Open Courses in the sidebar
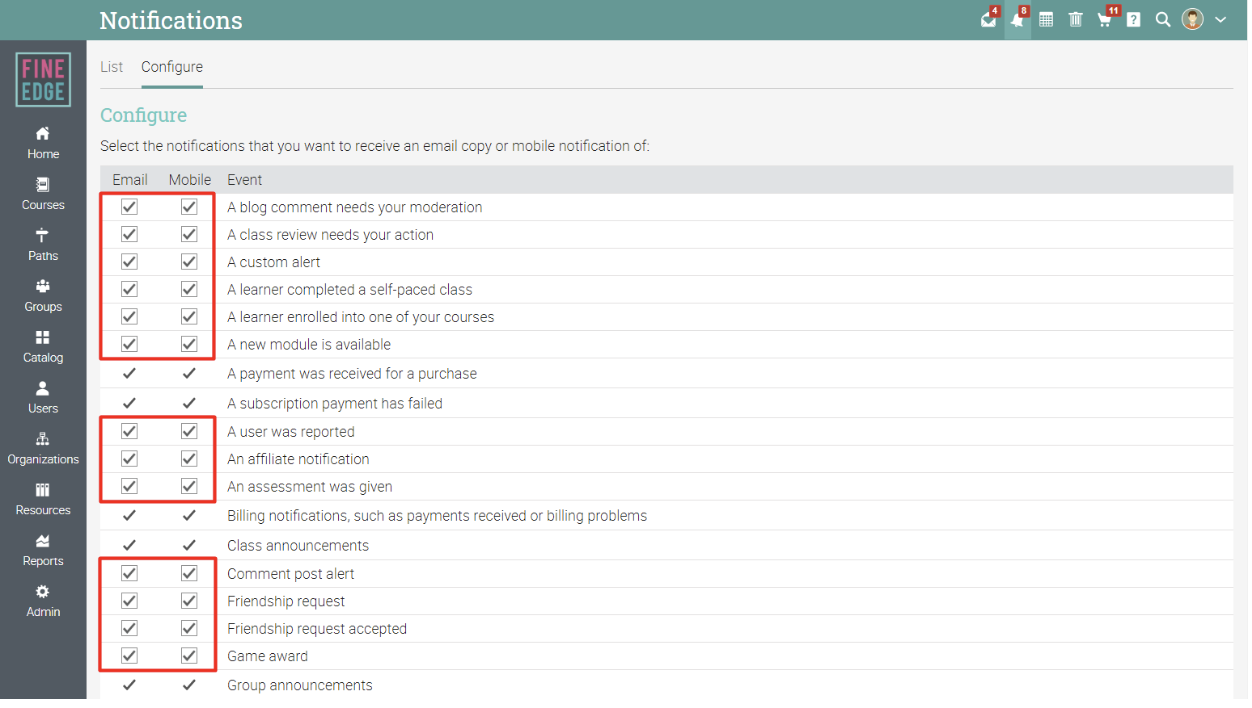Image resolution: width=1252 pixels, height=708 pixels. pyautogui.click(x=43, y=194)
